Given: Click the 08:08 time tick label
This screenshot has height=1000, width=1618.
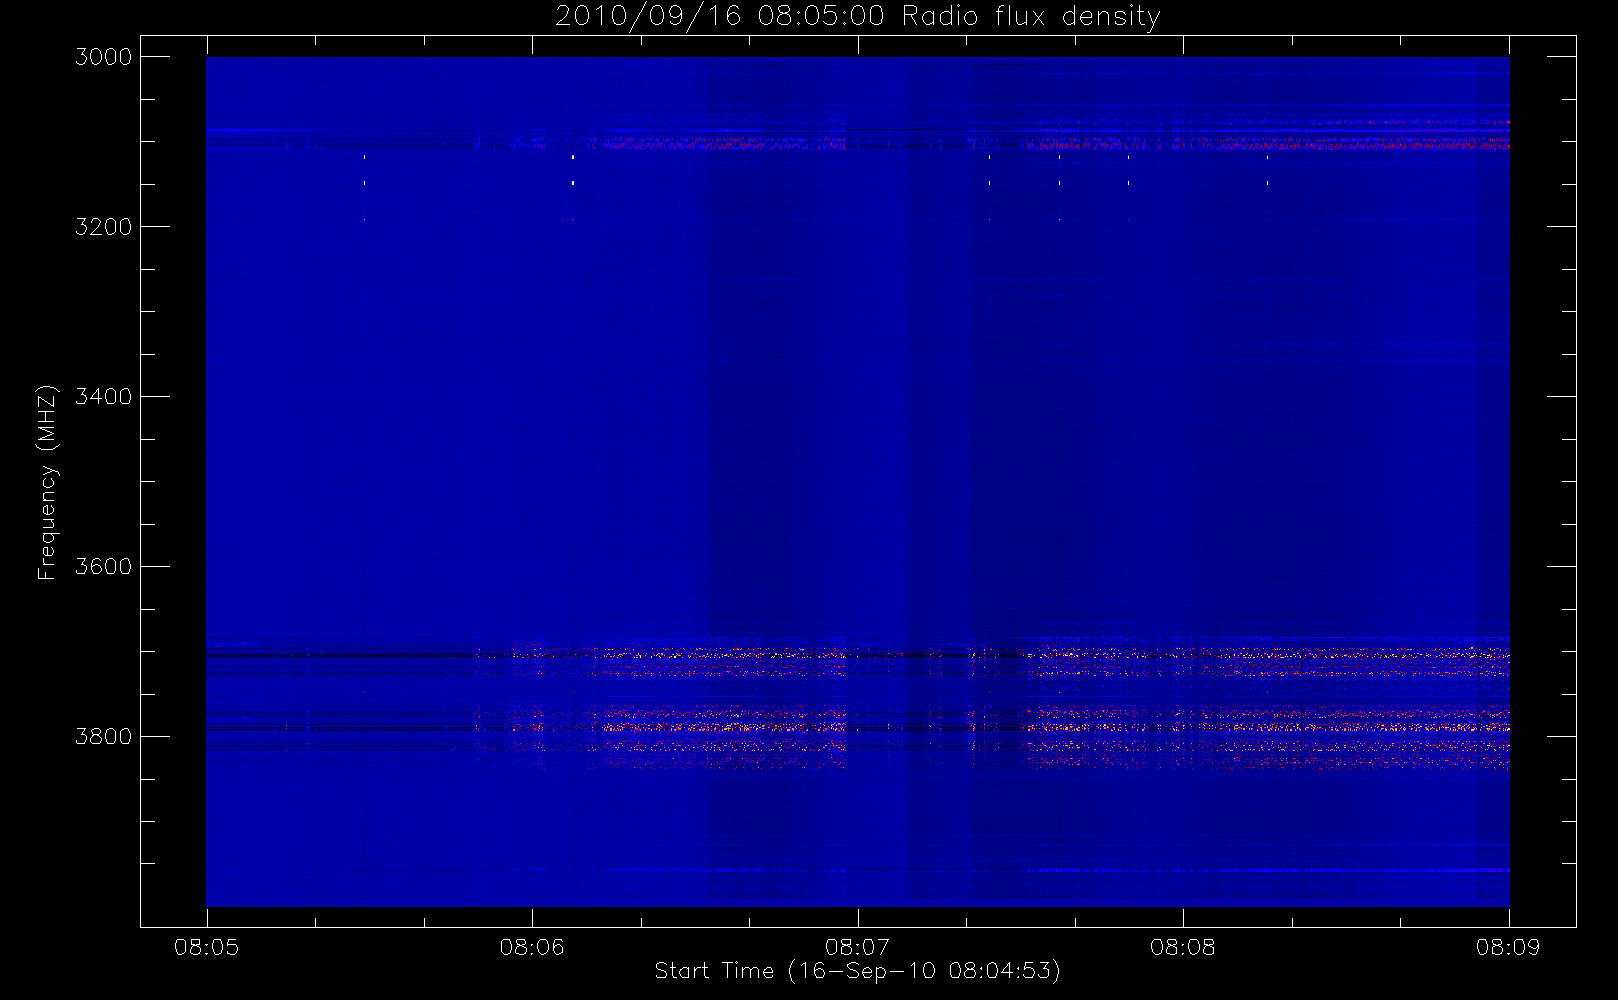Looking at the screenshot, I should coord(1183,947).
